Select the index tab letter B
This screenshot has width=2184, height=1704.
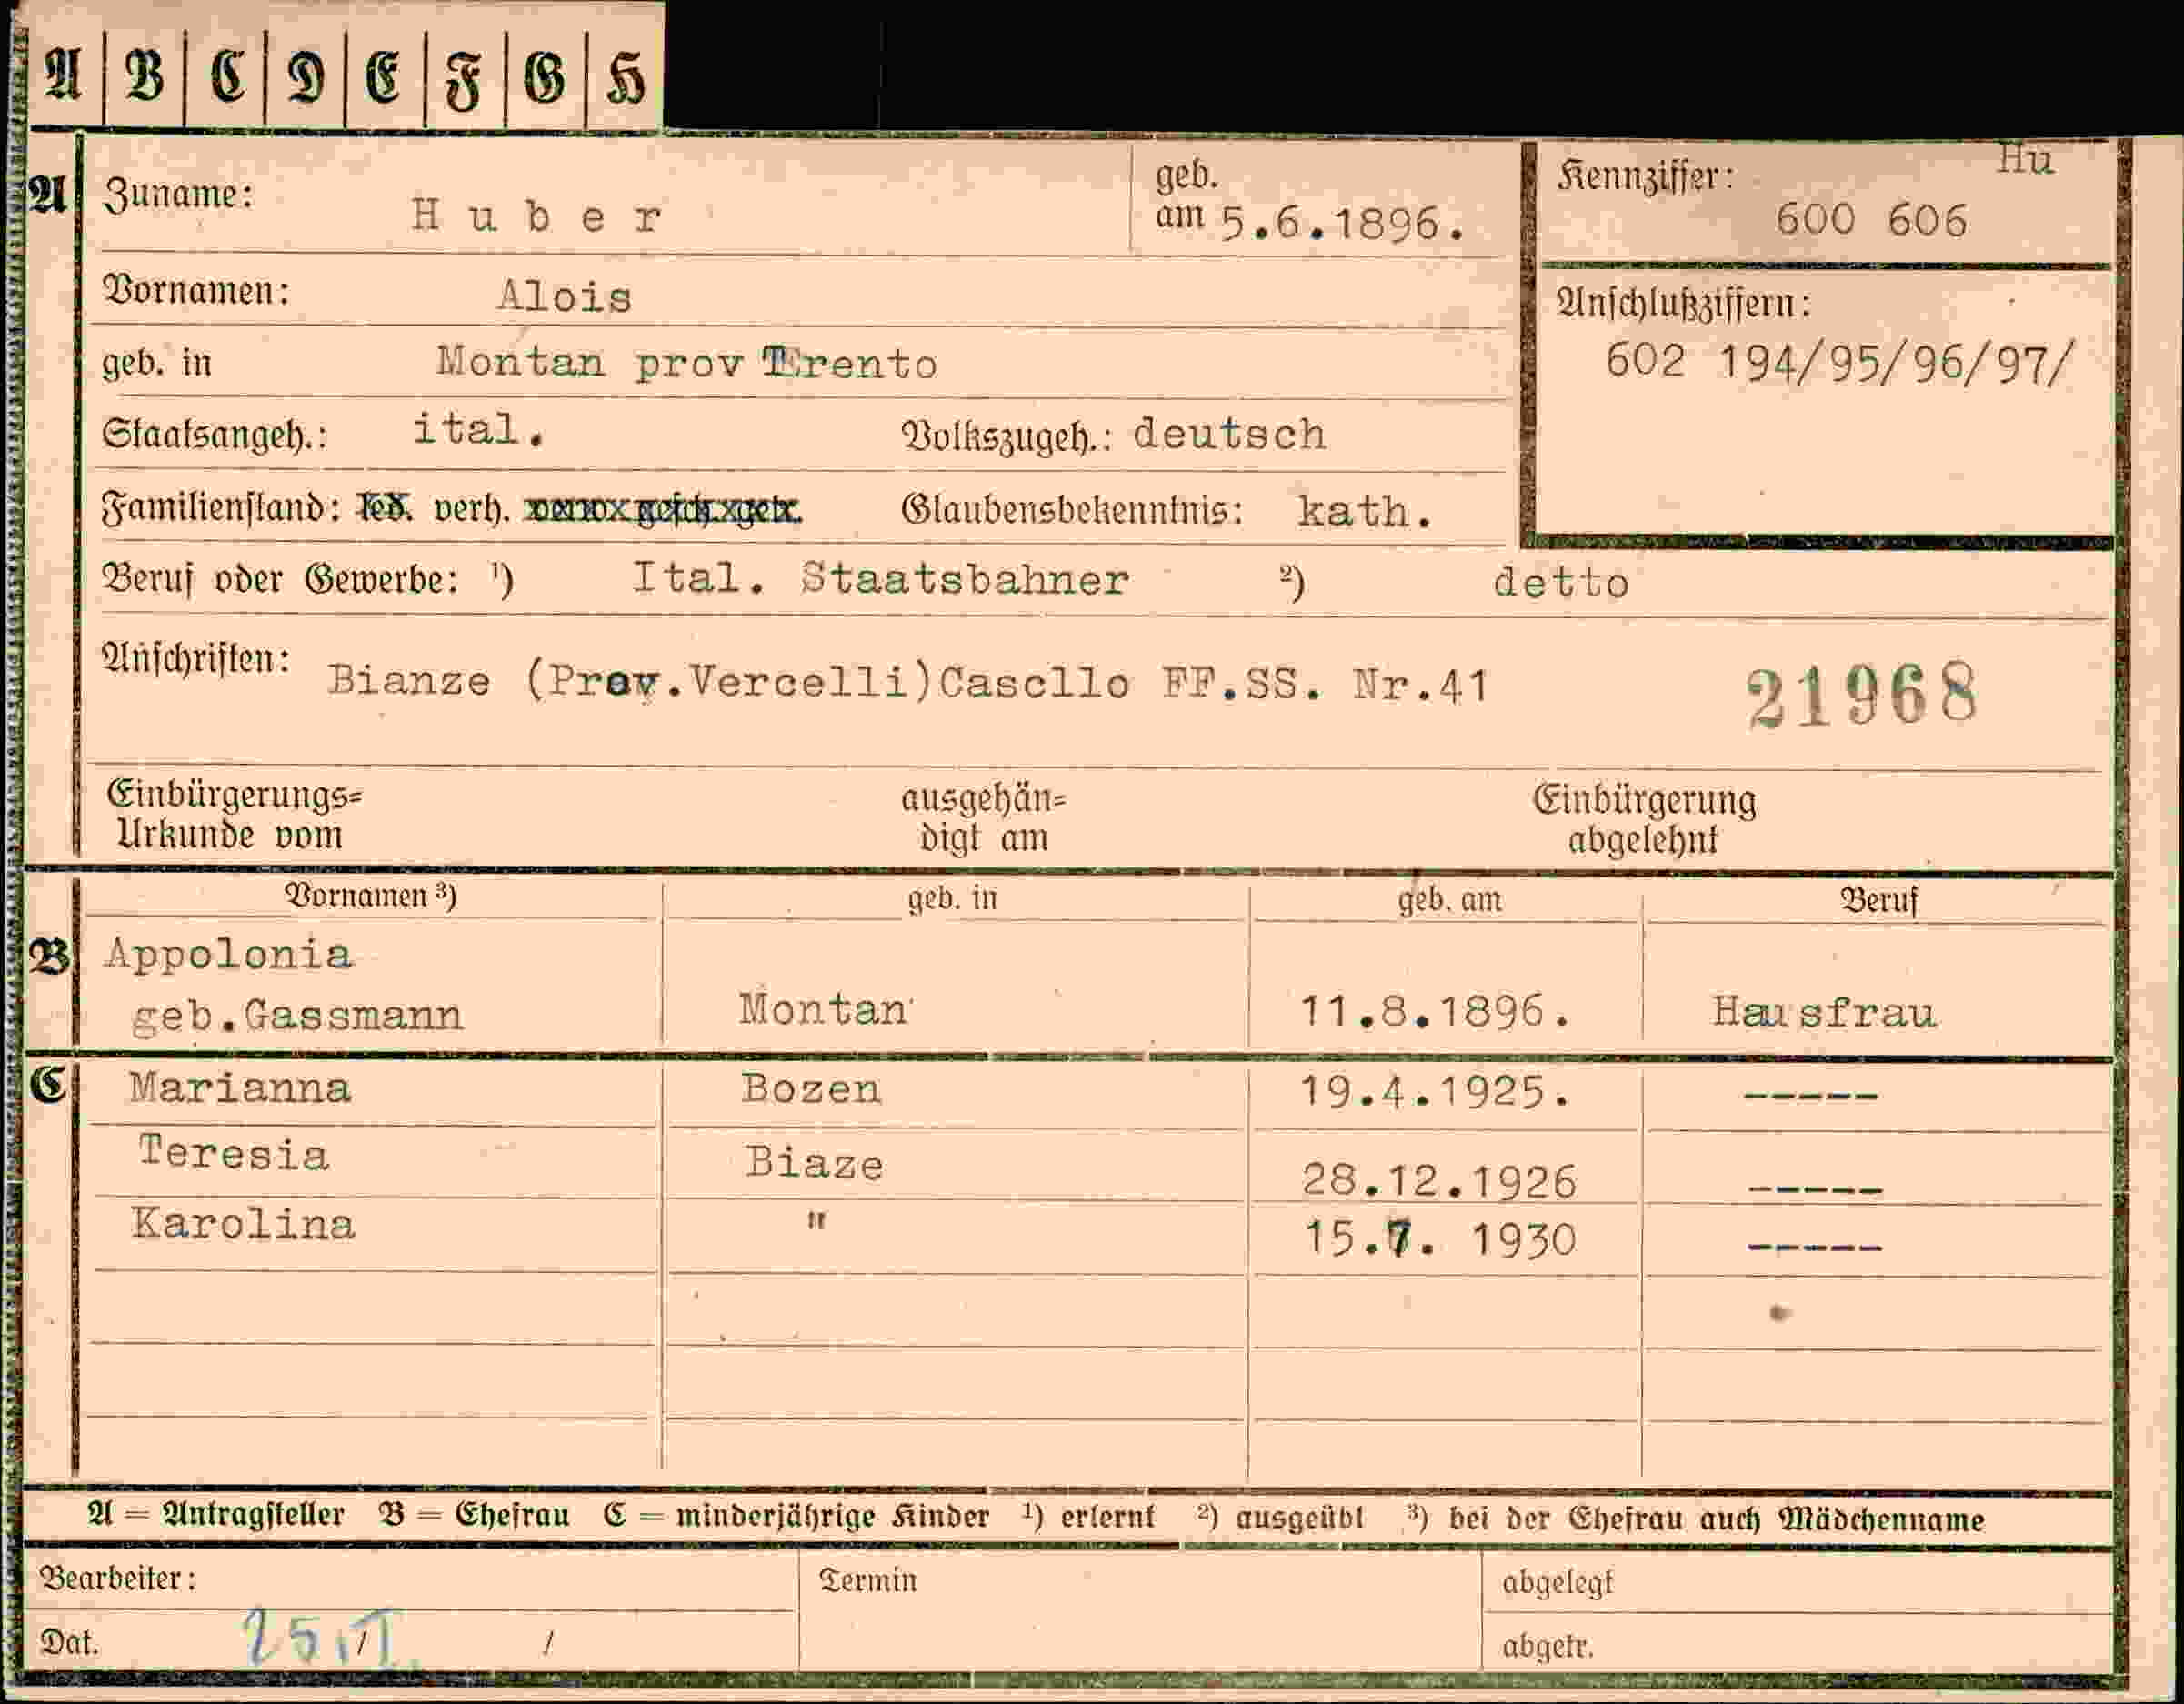[145, 77]
